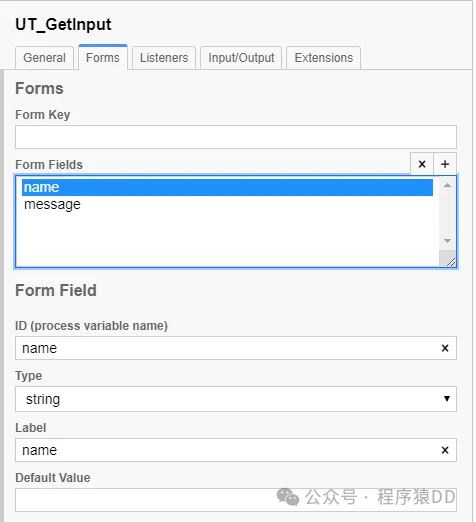Focus the Form Key input field
Image resolution: width=476 pixels, height=522 pixels.
pyautogui.click(x=236, y=137)
